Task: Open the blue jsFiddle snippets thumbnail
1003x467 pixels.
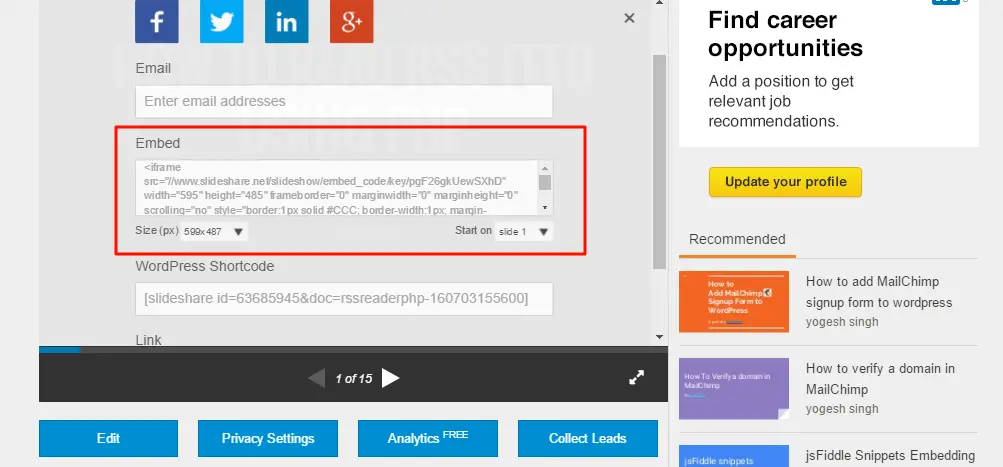Action: click(734, 456)
